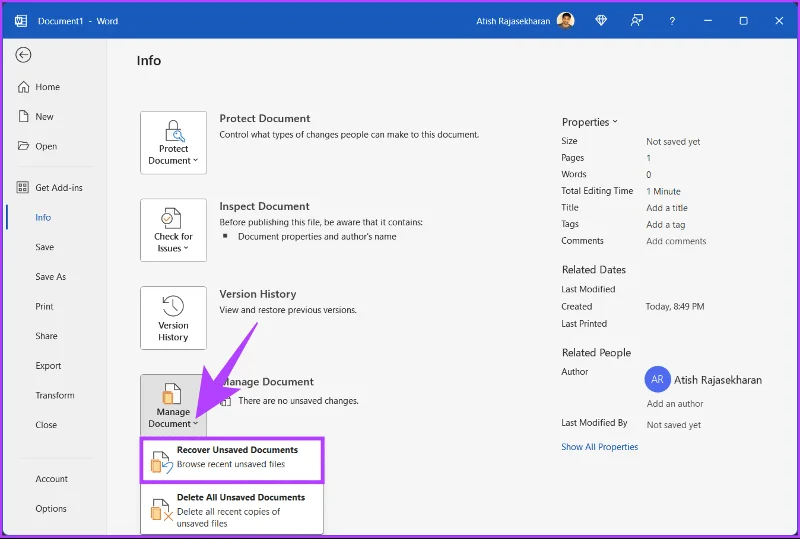The image size is (800, 539).
Task: Click the AR author avatar circle
Action: tap(658, 379)
